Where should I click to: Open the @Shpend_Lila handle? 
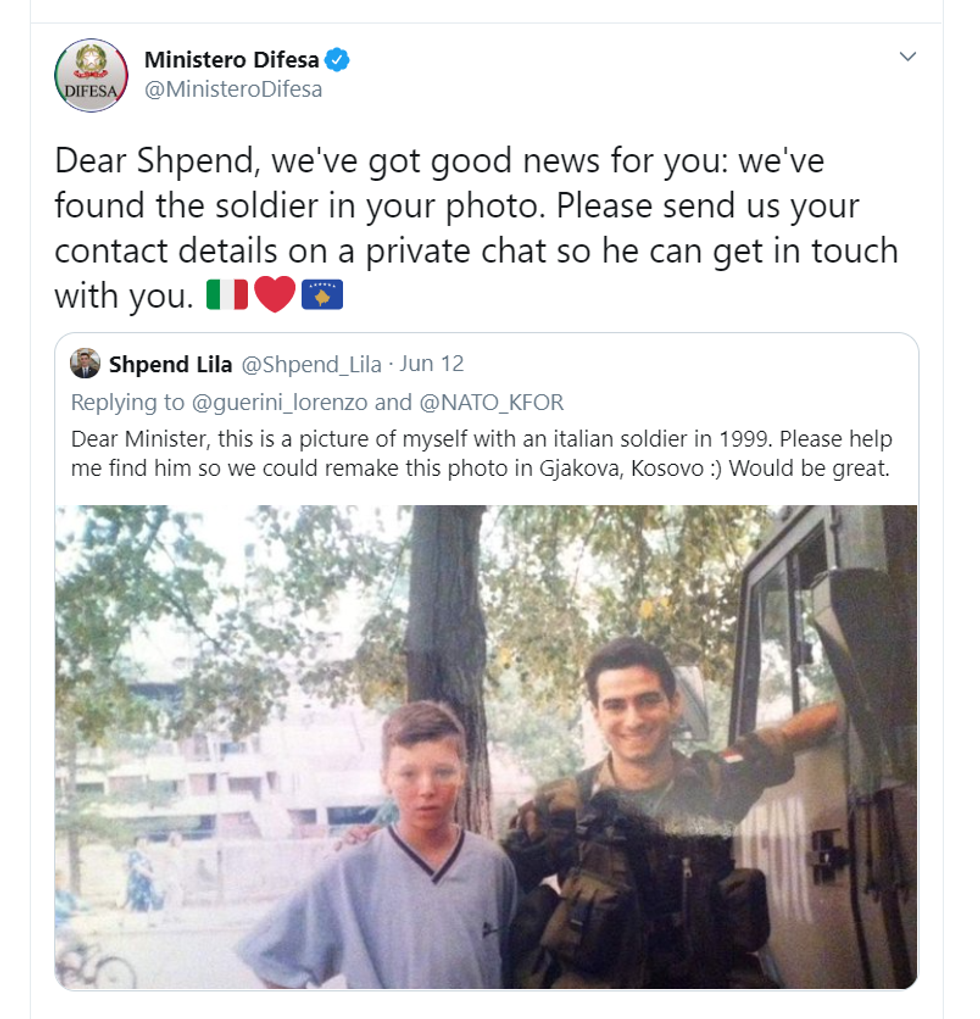[x=311, y=365]
